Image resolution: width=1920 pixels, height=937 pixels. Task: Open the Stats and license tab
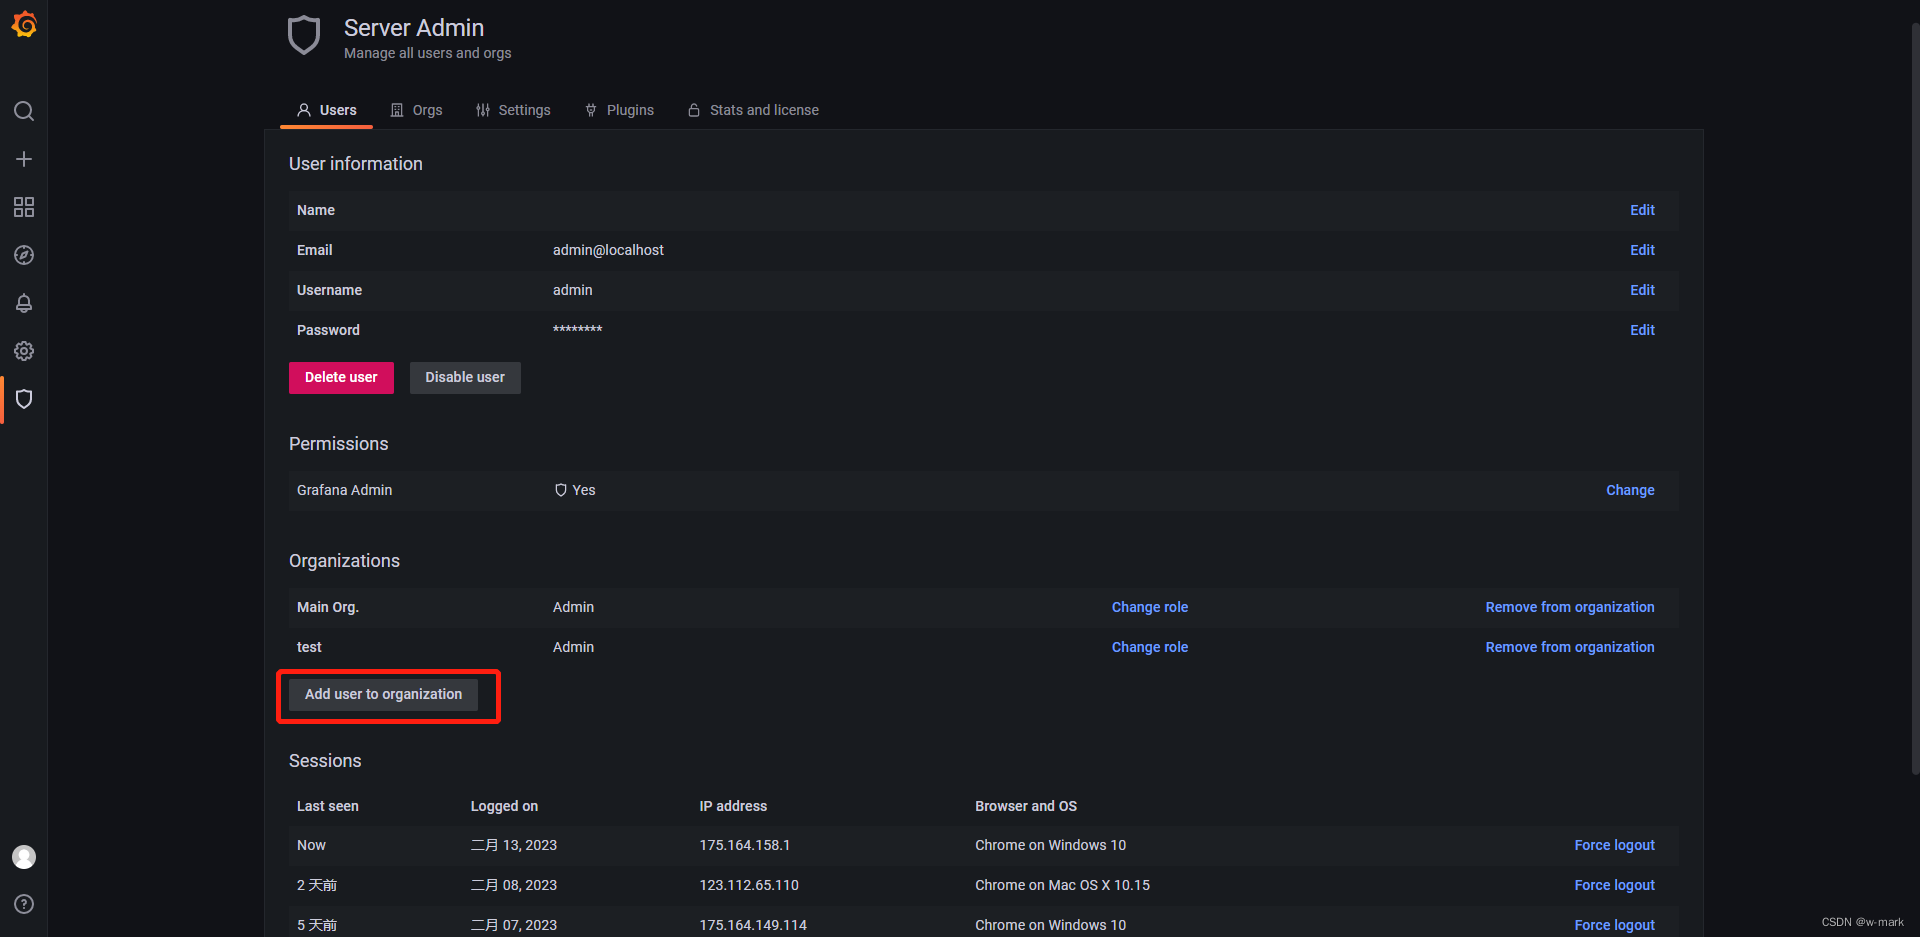tap(753, 110)
